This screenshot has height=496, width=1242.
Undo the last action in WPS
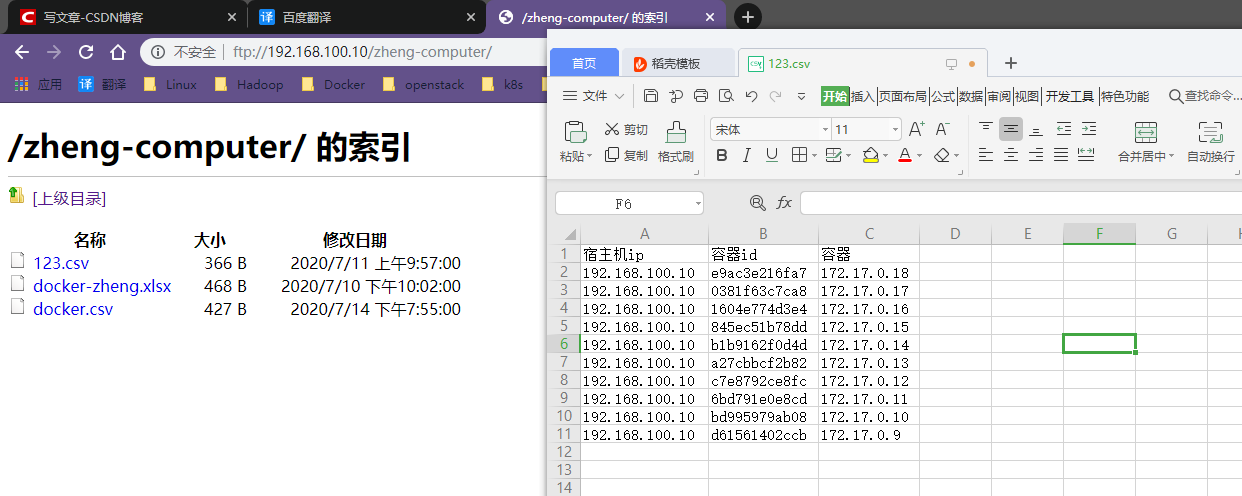tap(751, 96)
